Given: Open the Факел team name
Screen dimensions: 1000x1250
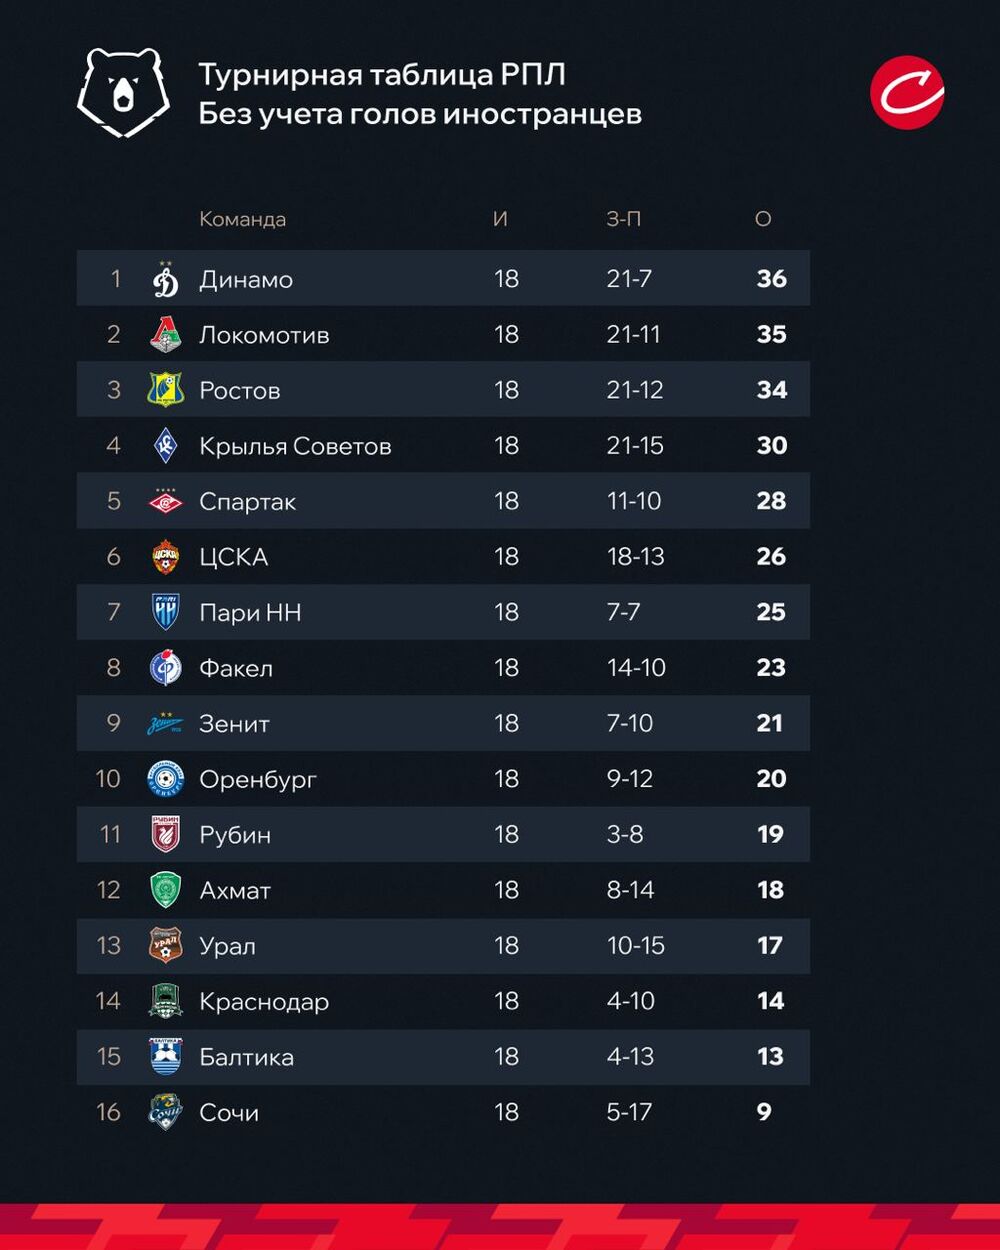Looking at the screenshot, I should click(236, 668).
